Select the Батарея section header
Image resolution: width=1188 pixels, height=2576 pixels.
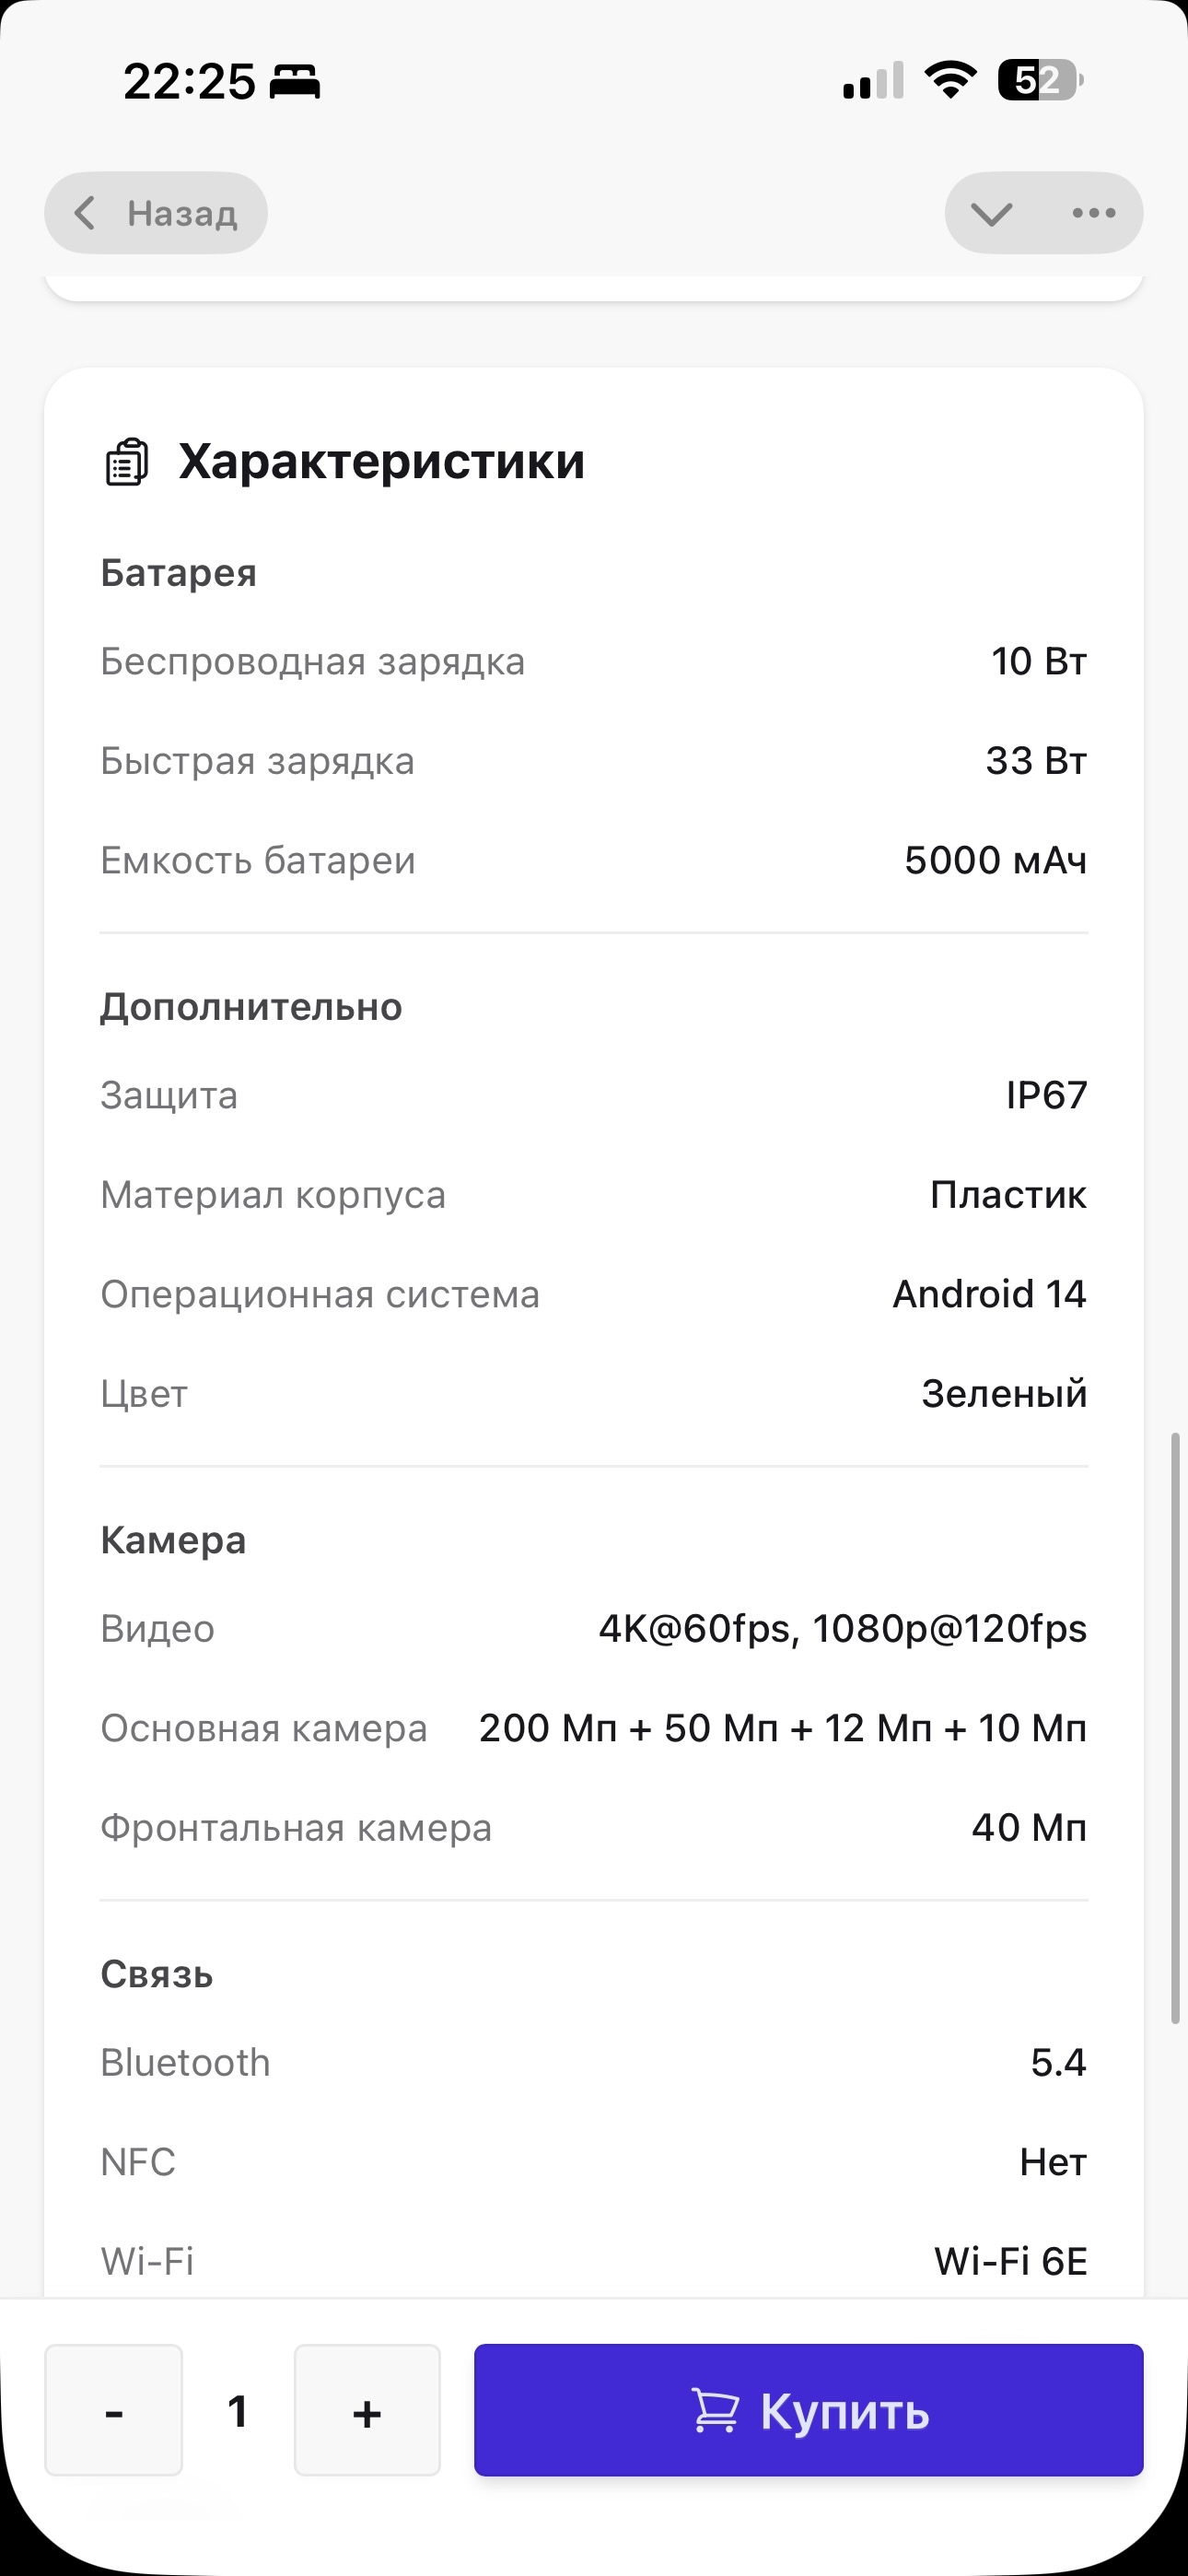point(179,573)
